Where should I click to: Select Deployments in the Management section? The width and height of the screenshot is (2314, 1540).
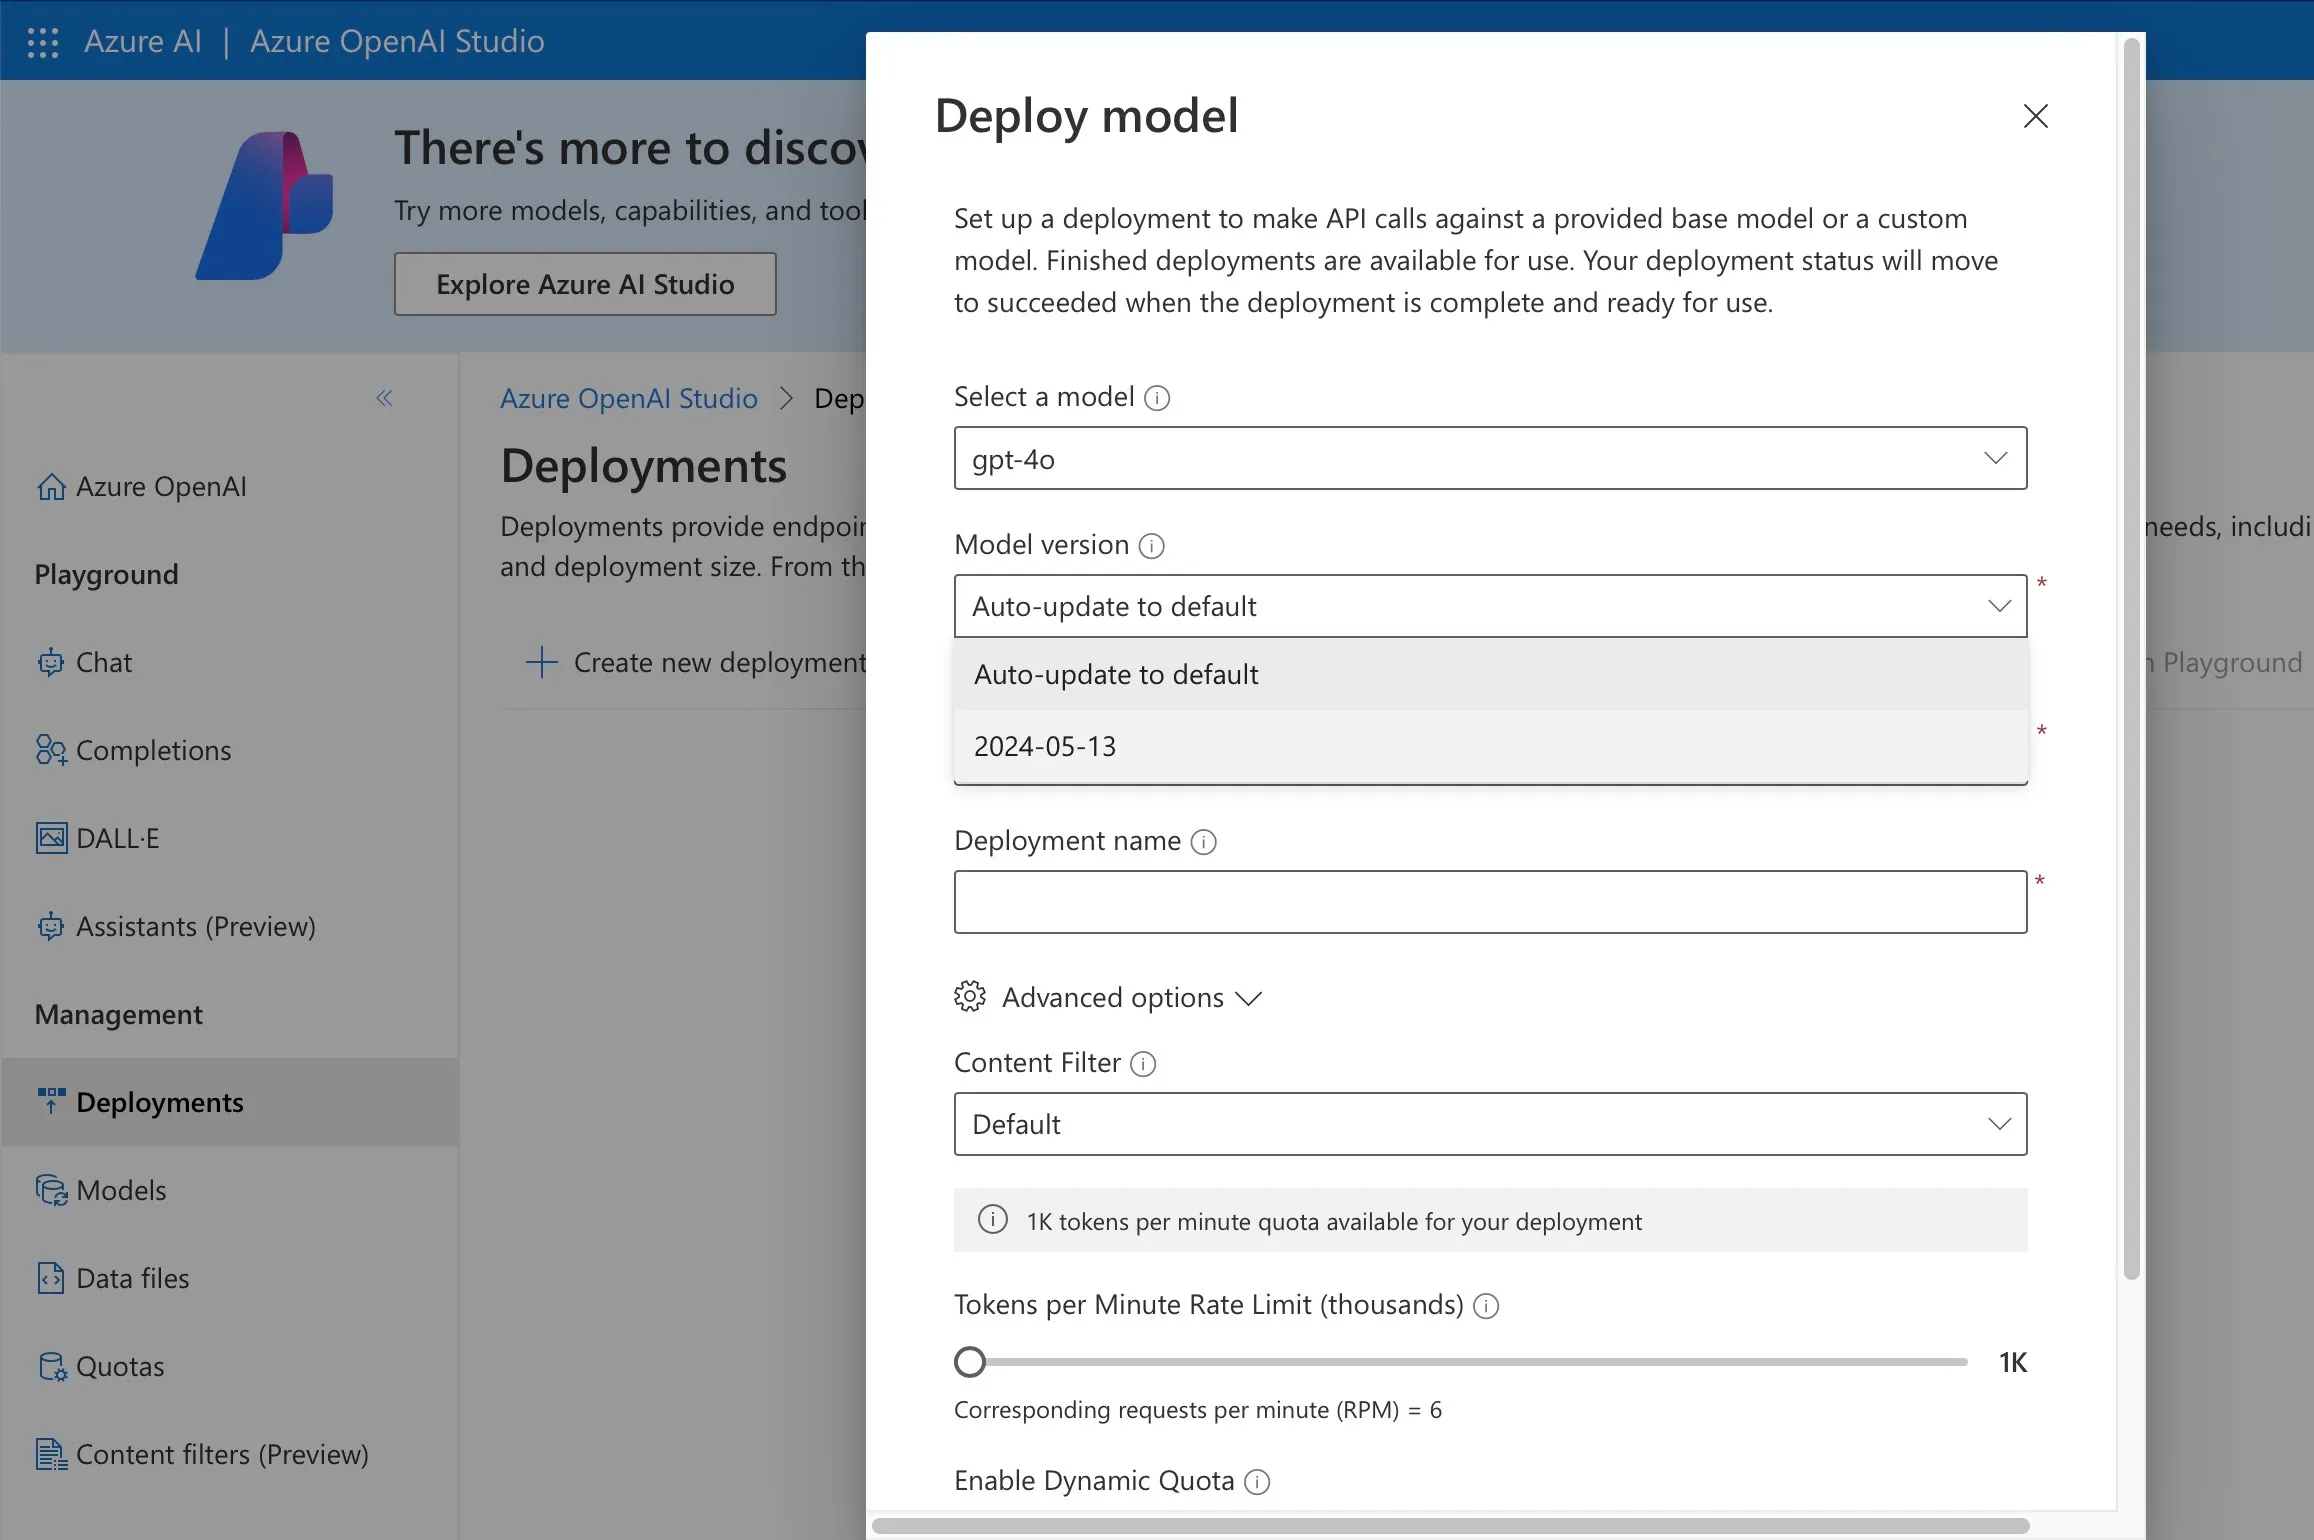[161, 1102]
